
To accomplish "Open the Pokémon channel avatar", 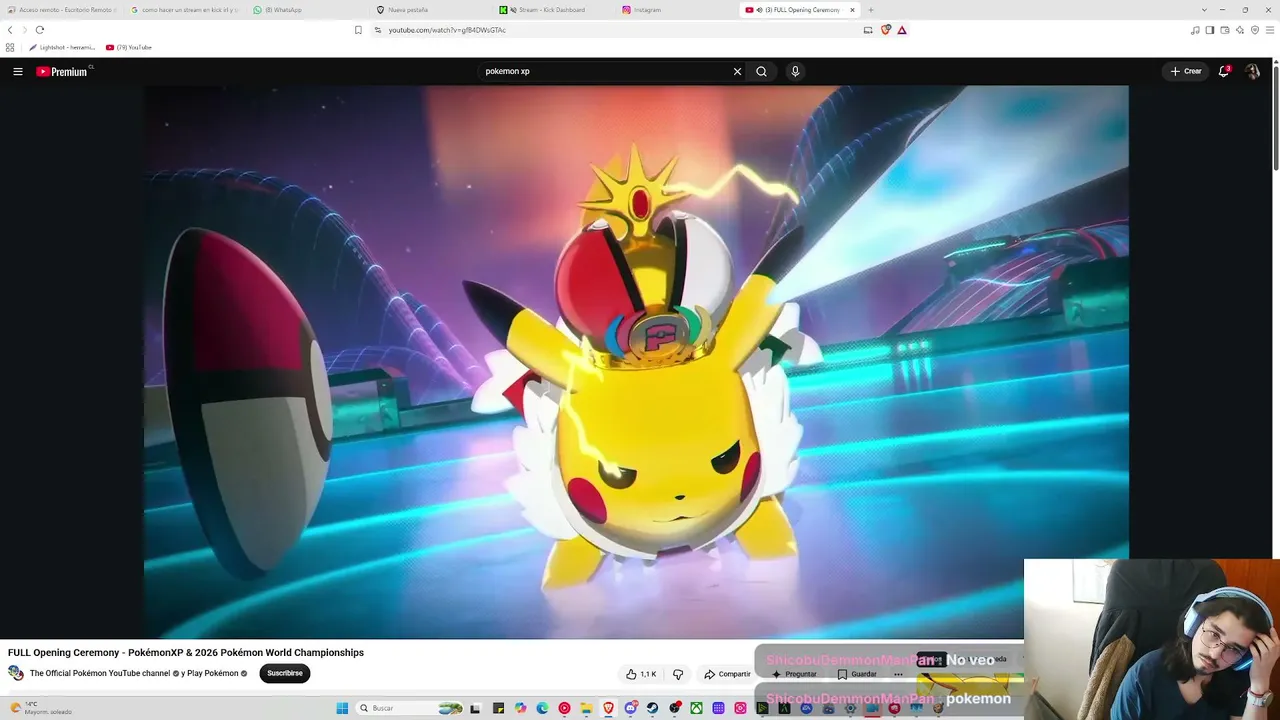I will [x=16, y=673].
